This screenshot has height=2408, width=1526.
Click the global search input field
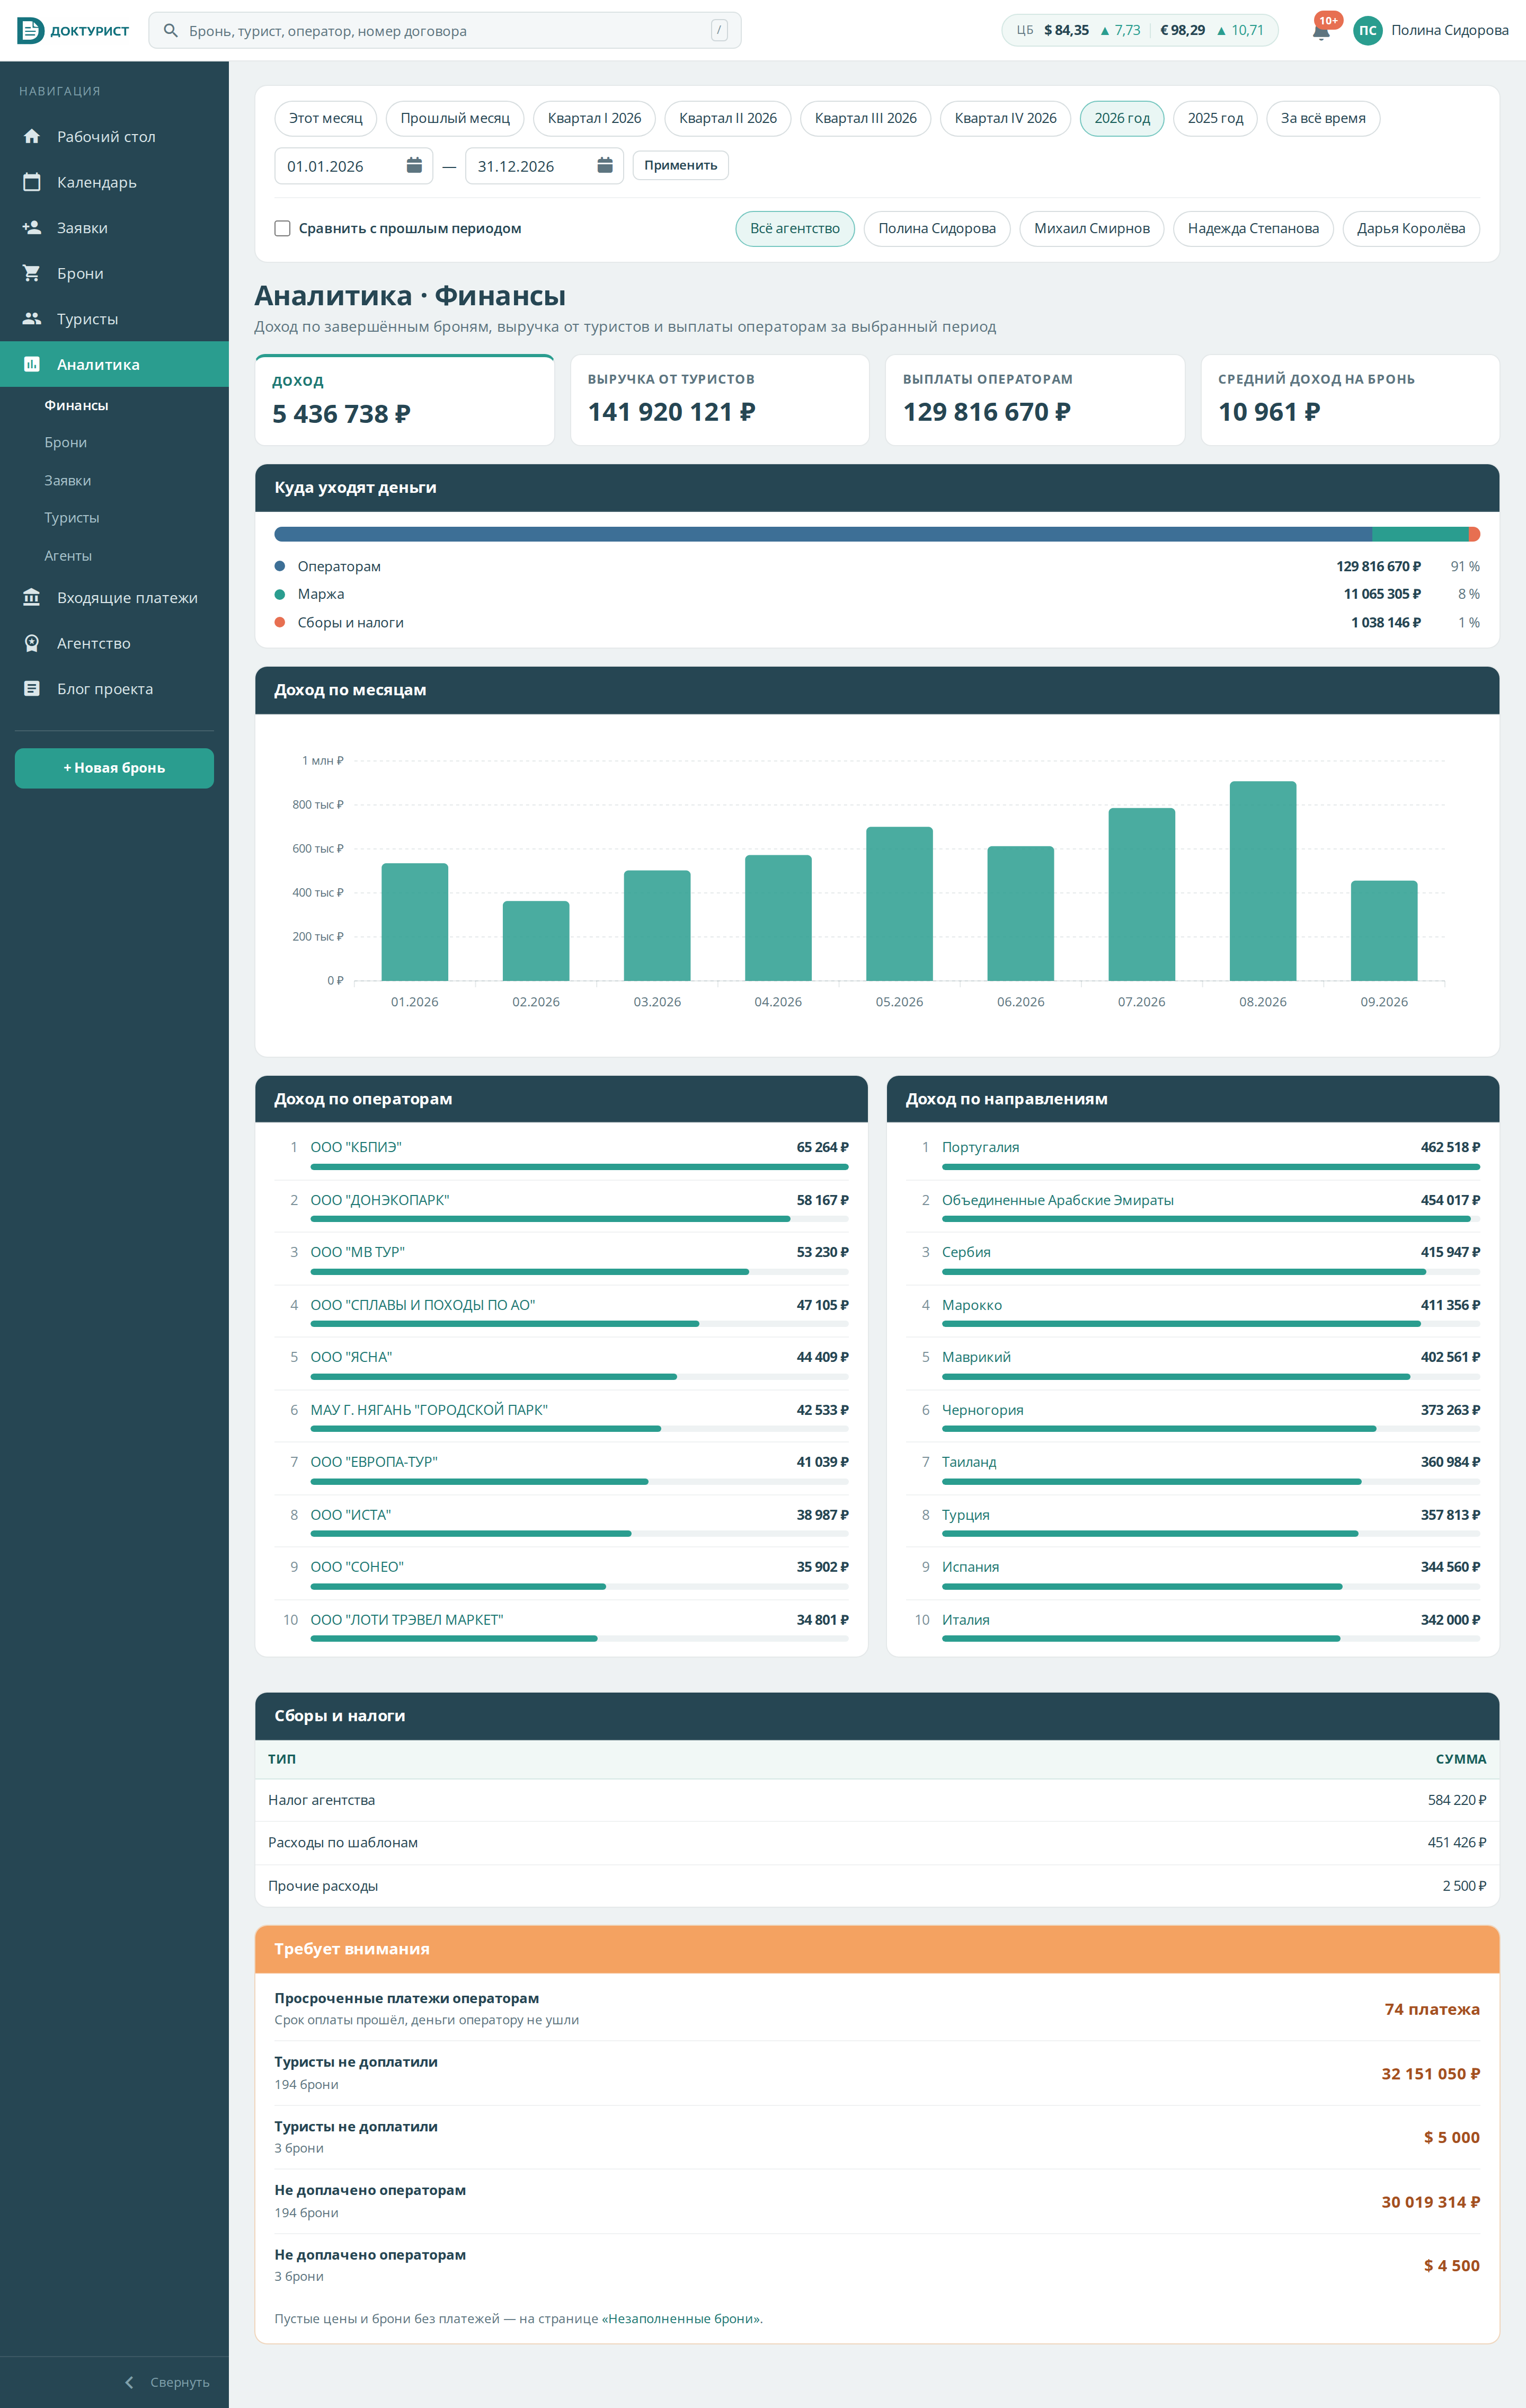tap(445, 31)
